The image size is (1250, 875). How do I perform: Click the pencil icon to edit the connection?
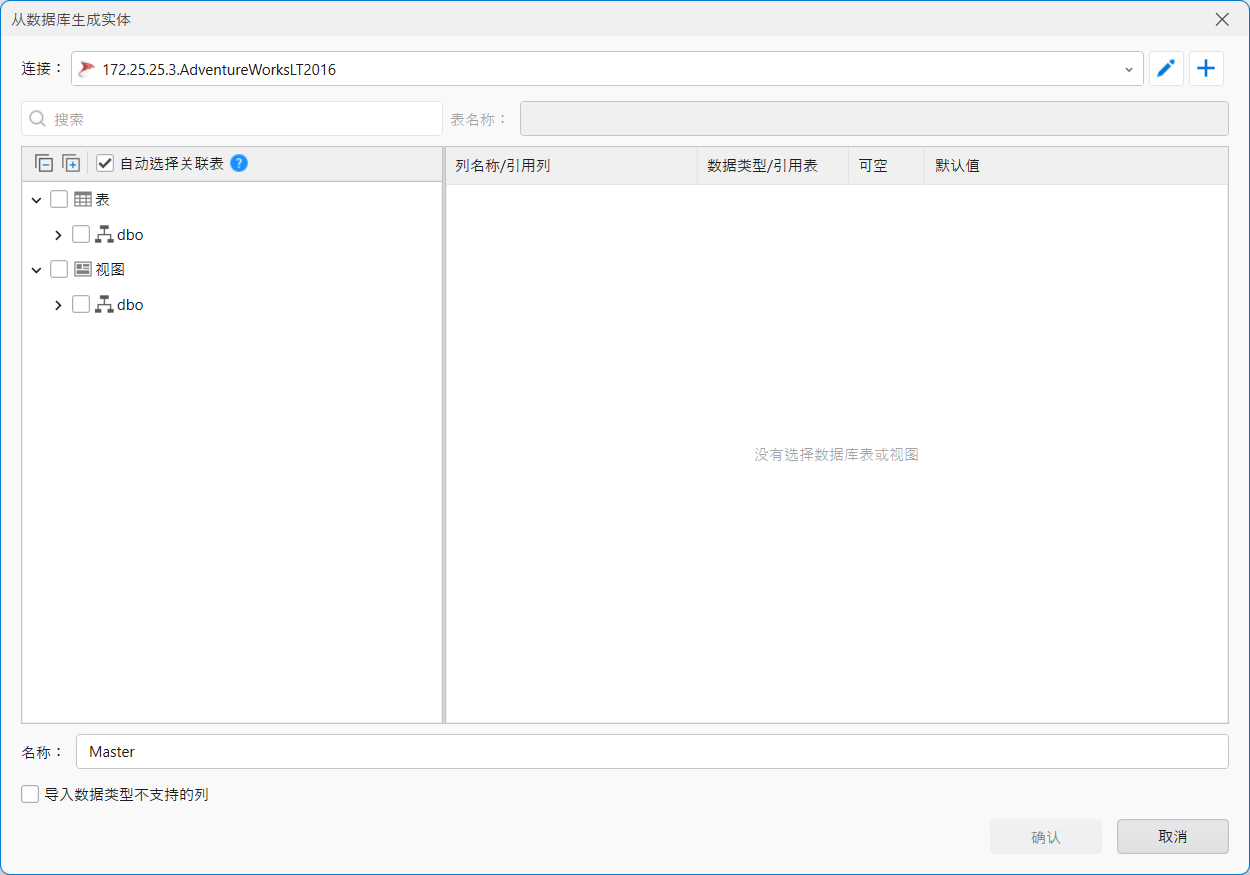(x=1165, y=68)
